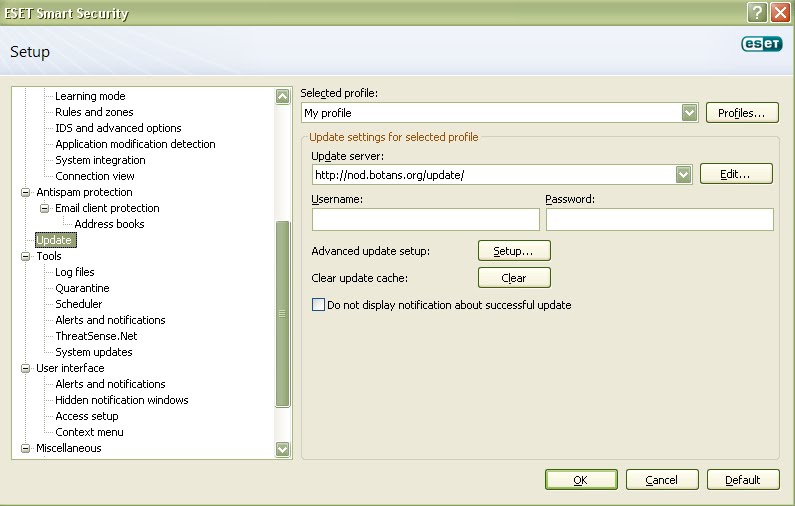
Task: Click the Cancel button
Action: coord(662,480)
